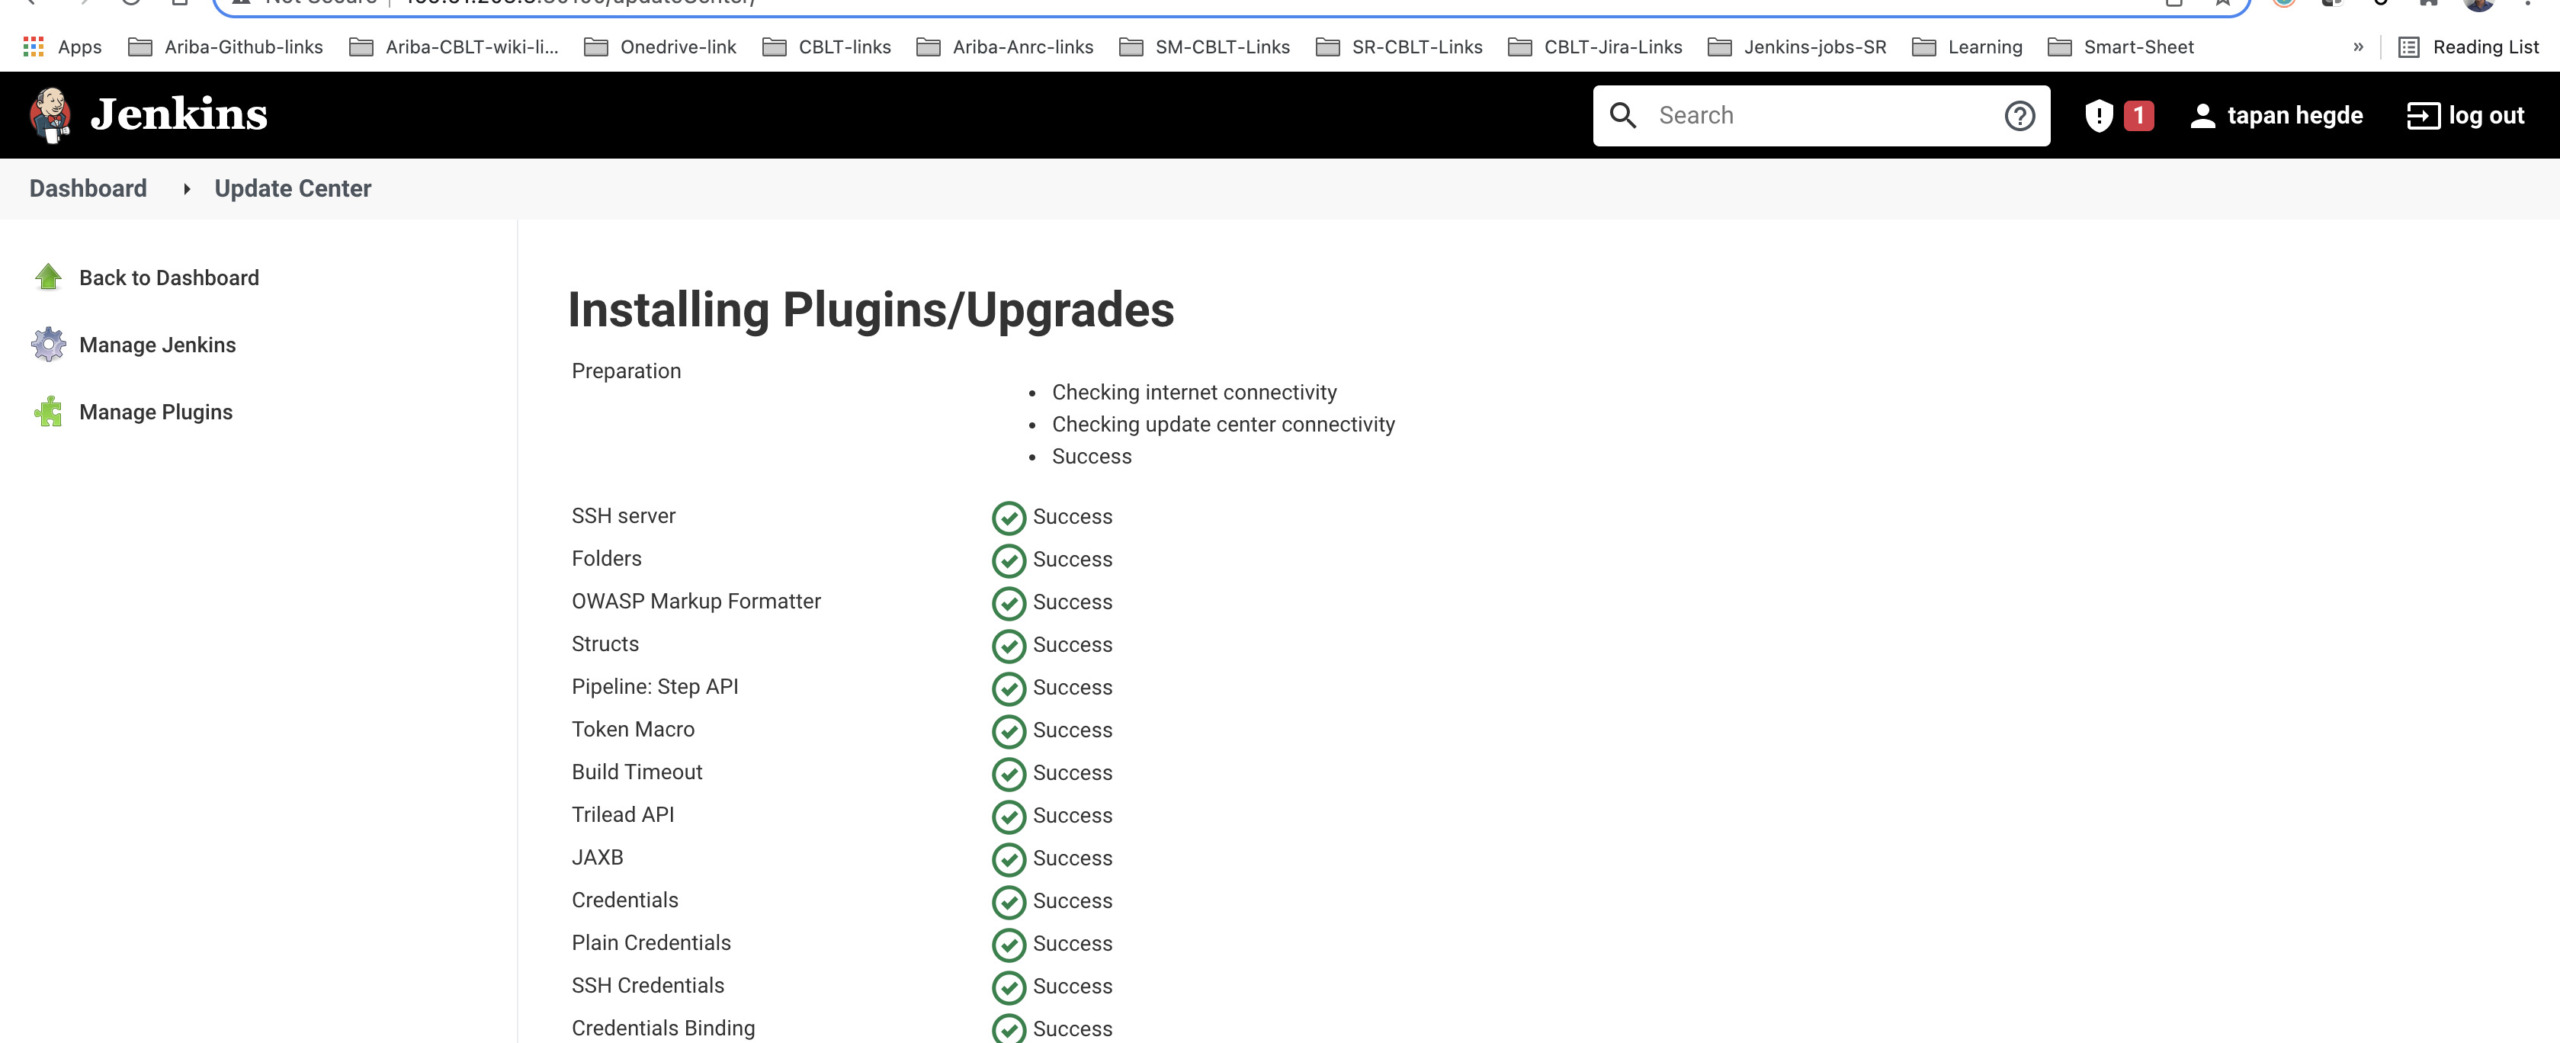2560x1043 pixels.
Task: Open the Ariba-Github-links bookmark folder
Action: pyautogui.click(x=226, y=47)
